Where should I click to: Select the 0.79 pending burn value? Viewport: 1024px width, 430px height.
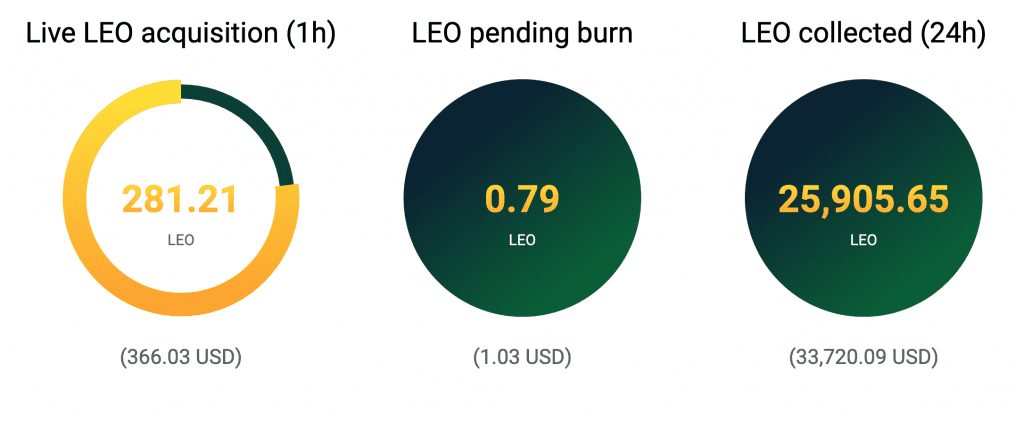click(x=522, y=200)
